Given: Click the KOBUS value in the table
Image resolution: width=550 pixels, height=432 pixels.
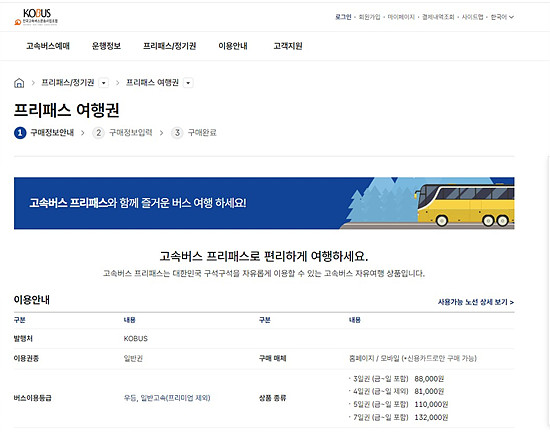Looking at the screenshot, I should click(x=136, y=339).
